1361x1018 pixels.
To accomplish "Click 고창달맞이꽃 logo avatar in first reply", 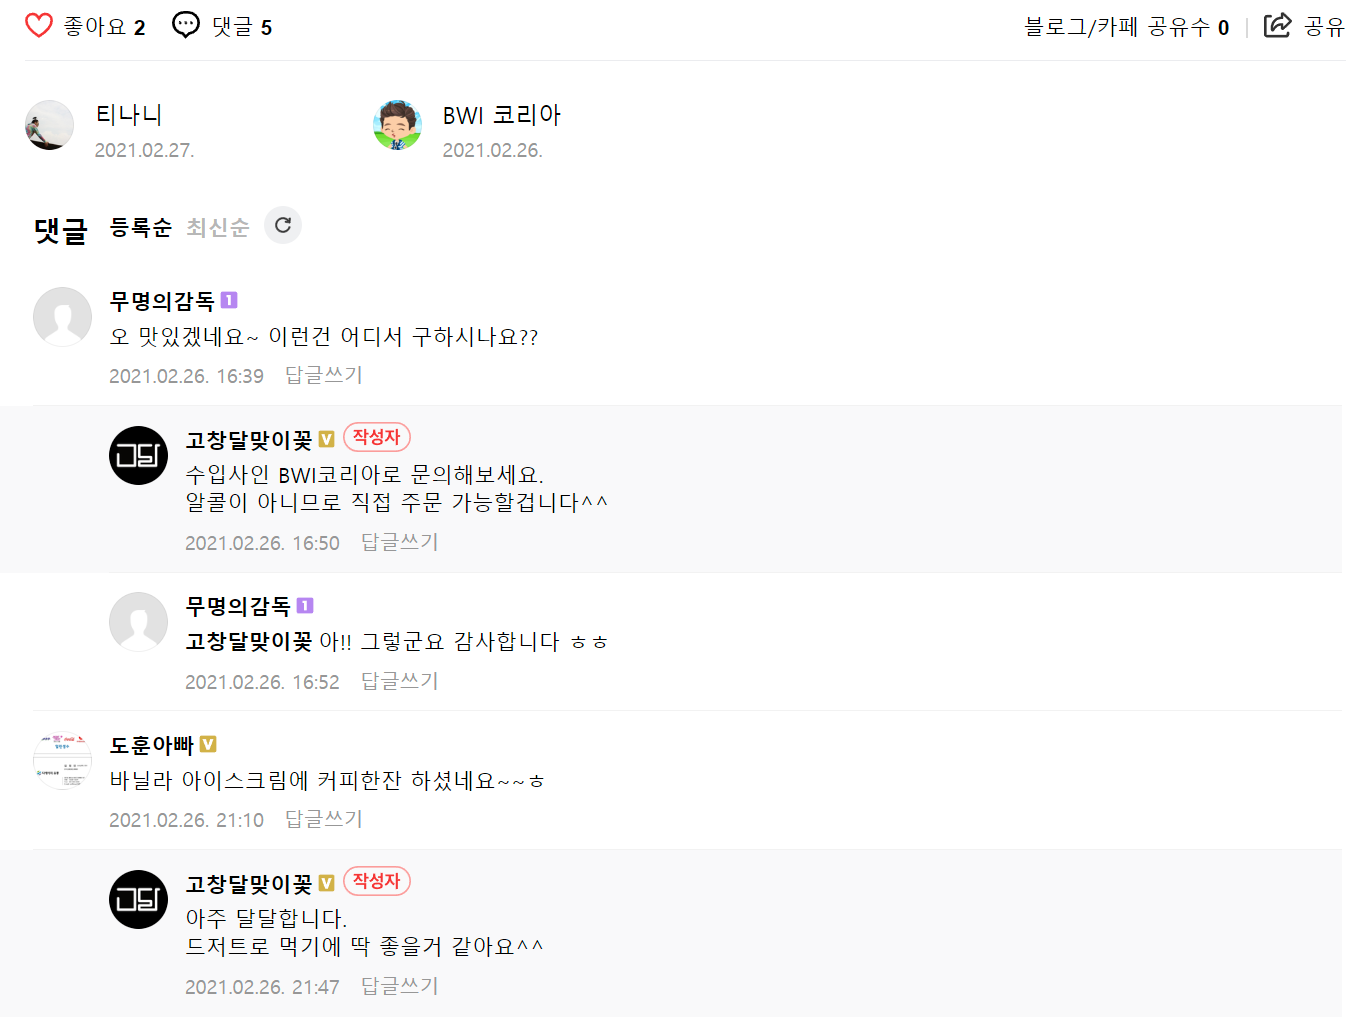I will 138,455.
